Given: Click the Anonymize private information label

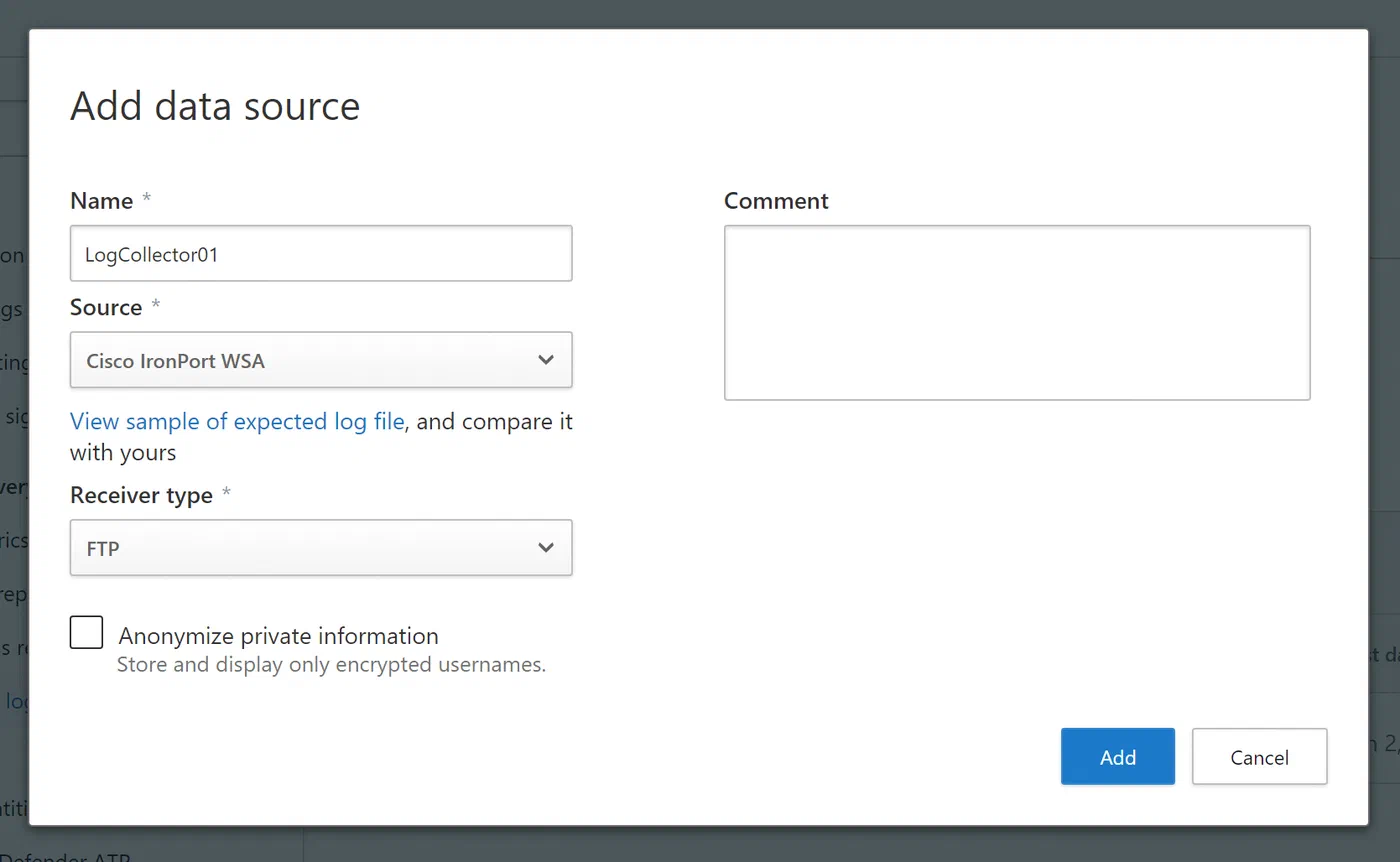Looking at the screenshot, I should coord(279,636).
